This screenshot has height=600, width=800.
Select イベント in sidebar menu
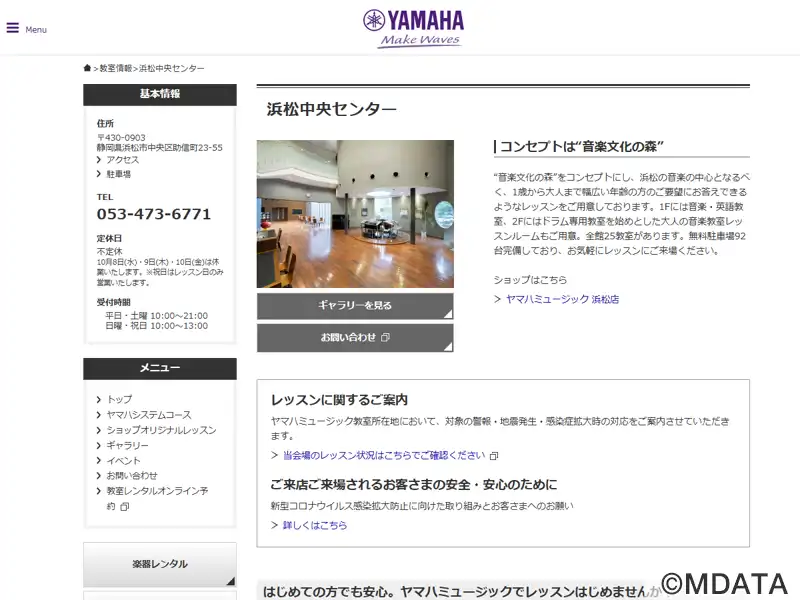click(123, 461)
